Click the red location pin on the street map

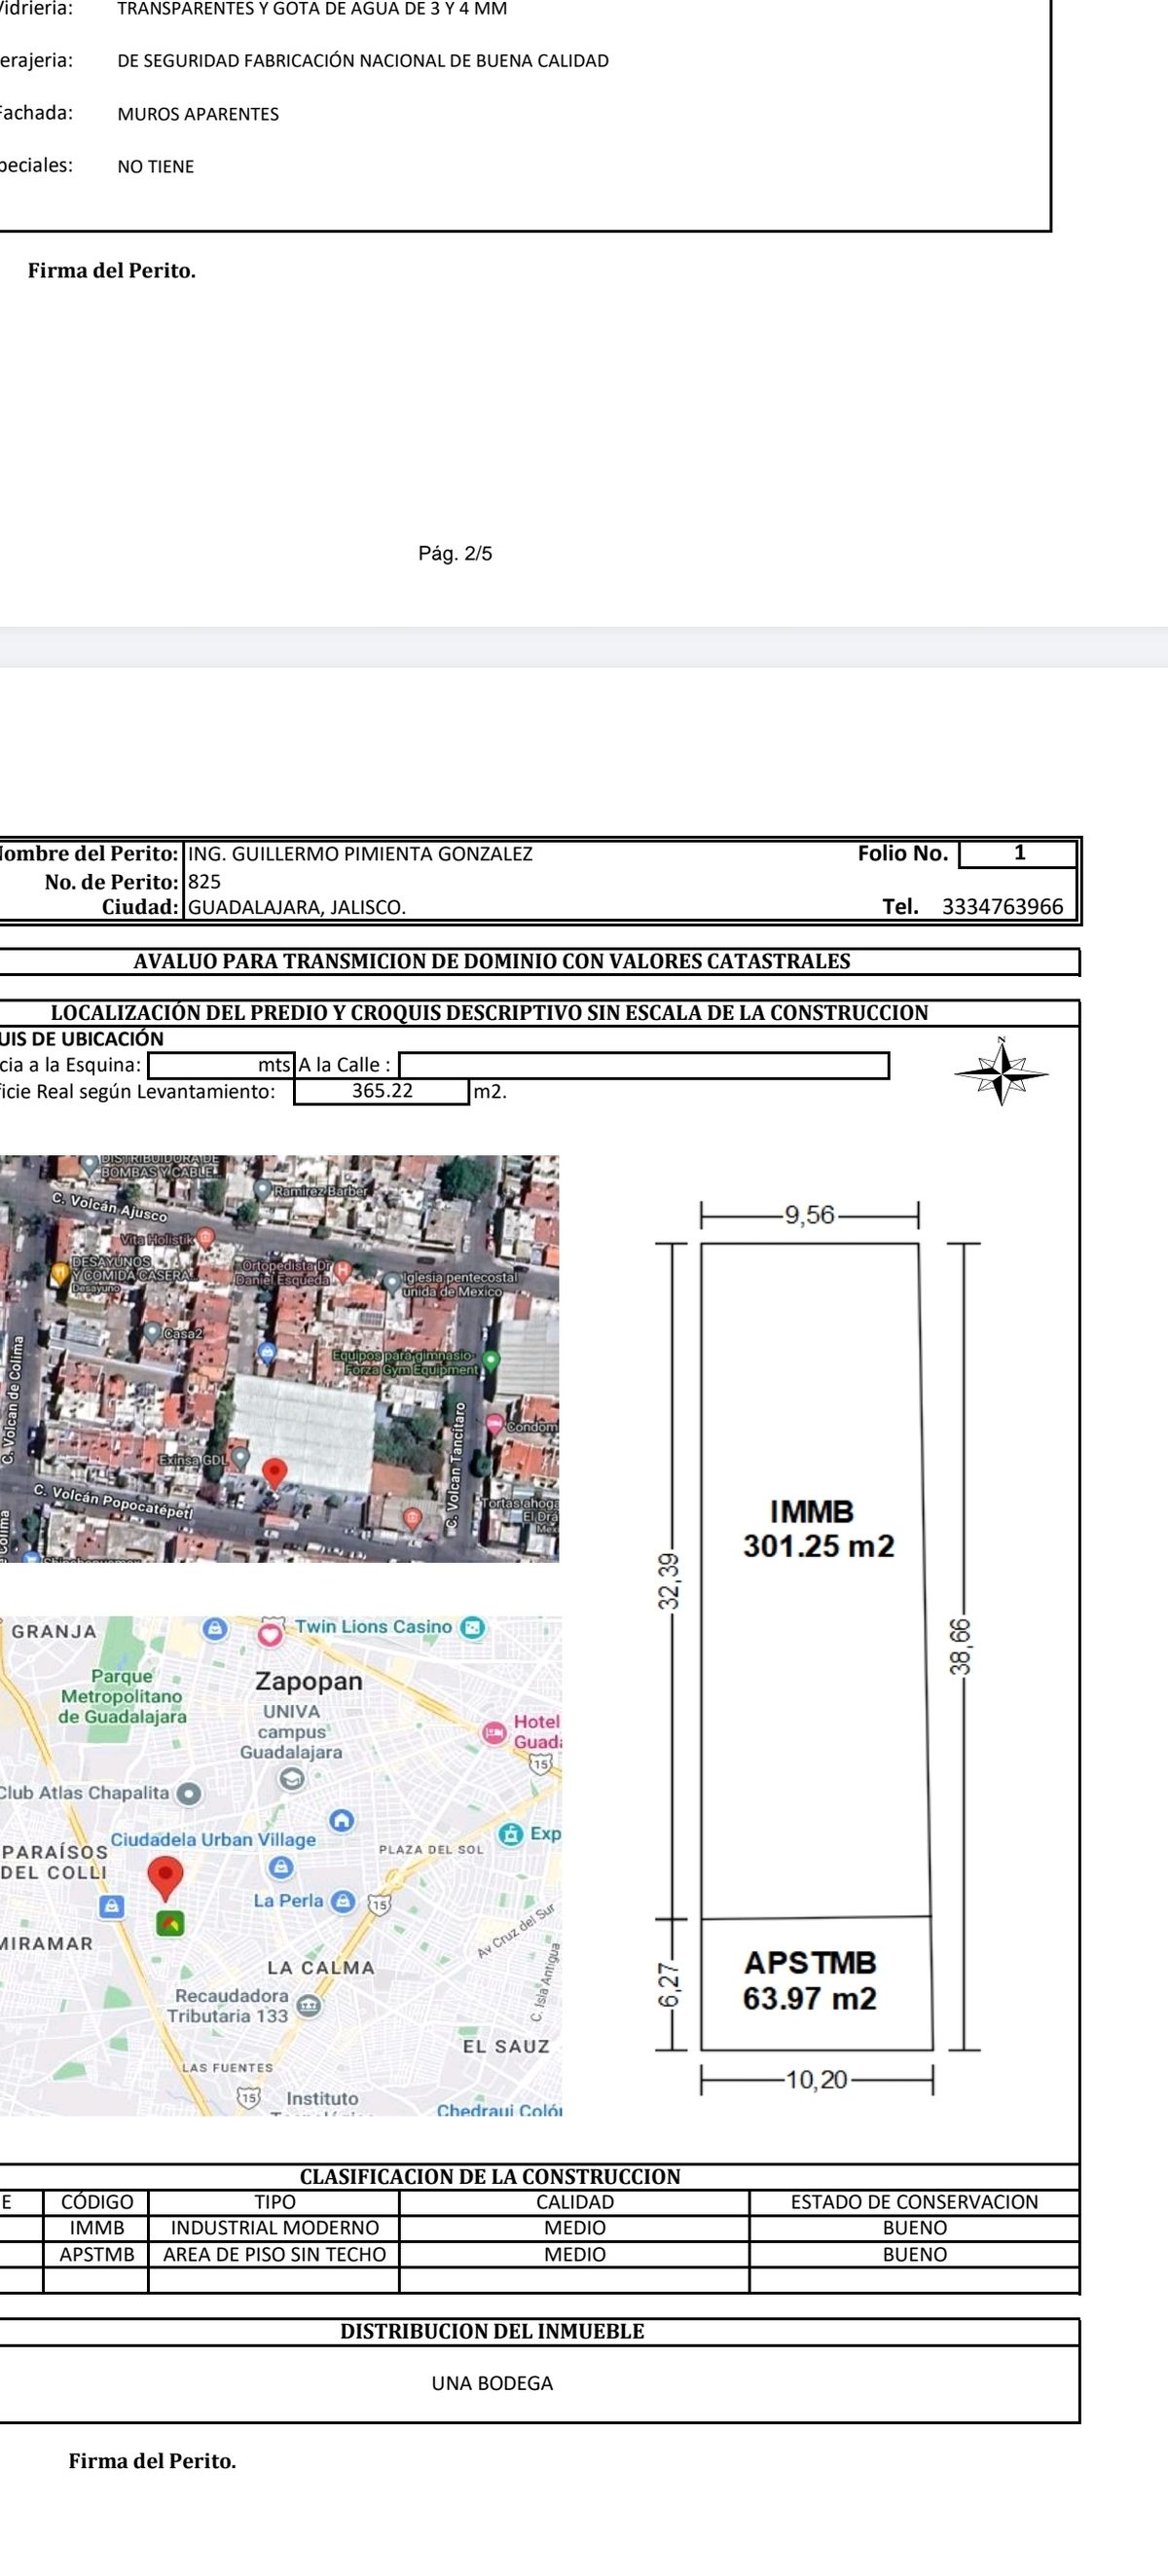(165, 1878)
